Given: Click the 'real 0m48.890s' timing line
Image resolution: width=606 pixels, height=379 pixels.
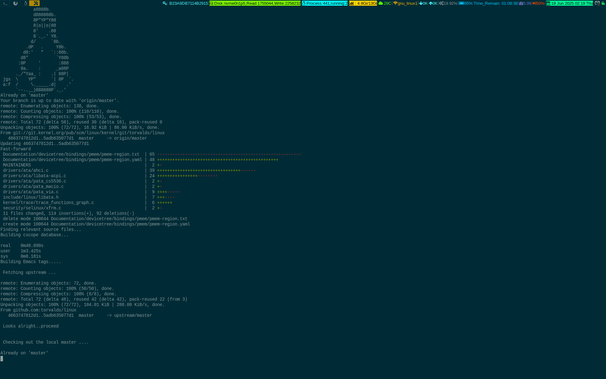Looking at the screenshot, I should [22, 246].
